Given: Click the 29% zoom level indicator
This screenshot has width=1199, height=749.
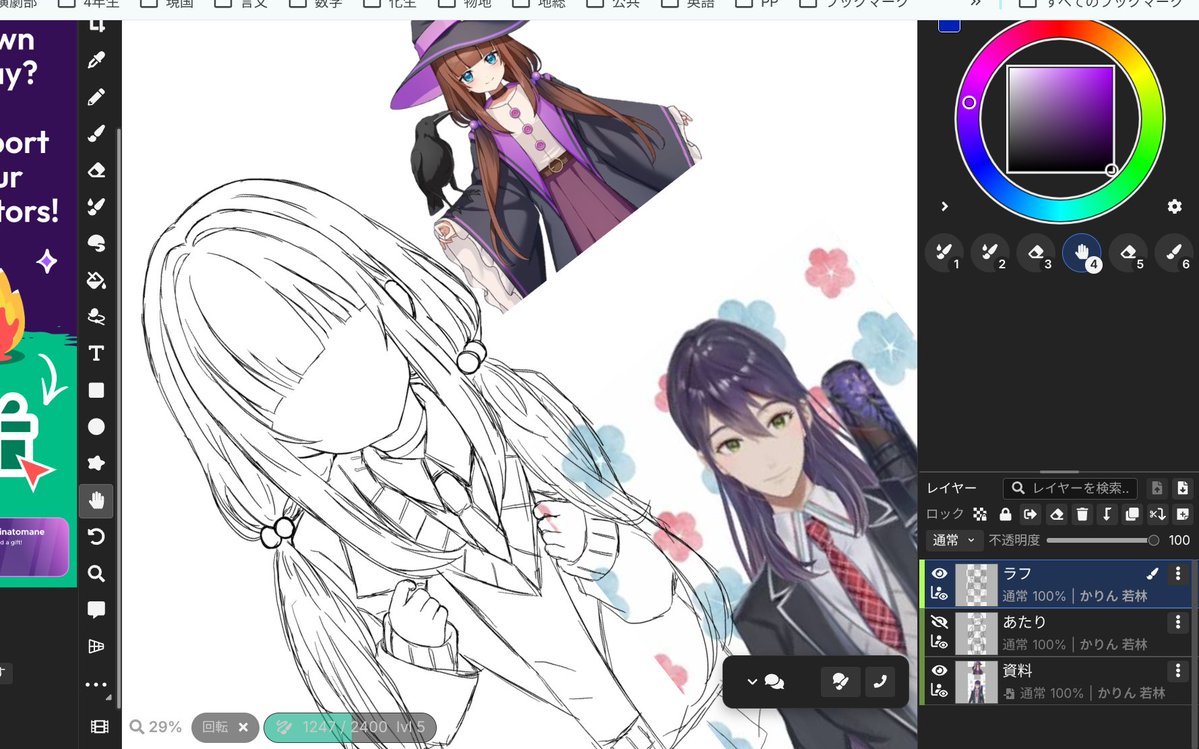Looking at the screenshot, I should click(x=156, y=727).
